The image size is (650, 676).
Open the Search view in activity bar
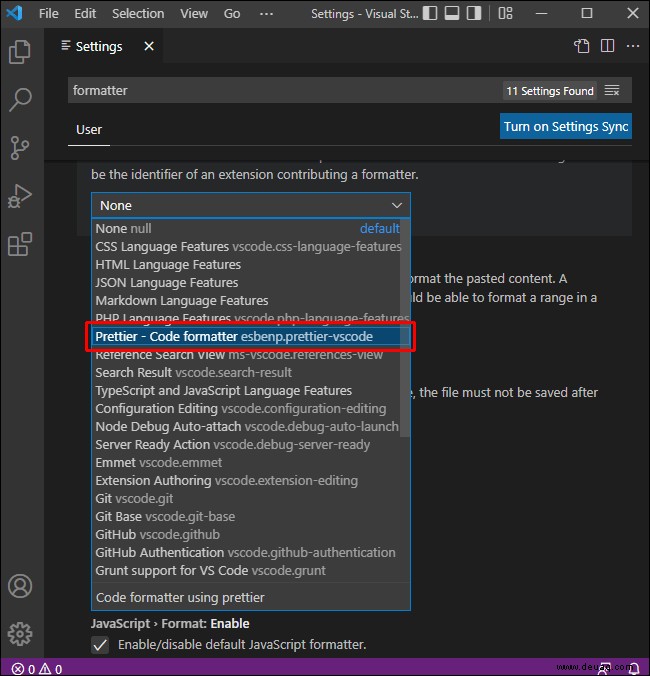[x=20, y=100]
